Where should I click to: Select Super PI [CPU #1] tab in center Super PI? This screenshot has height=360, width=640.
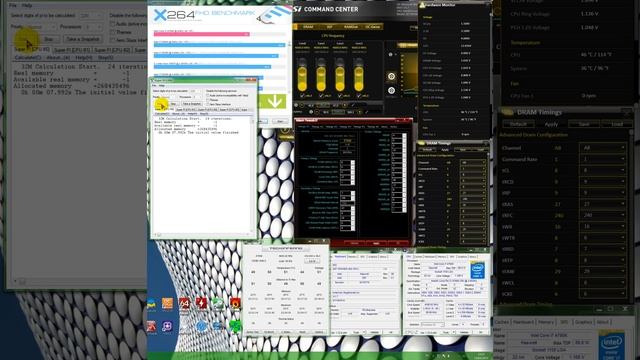[187, 110]
